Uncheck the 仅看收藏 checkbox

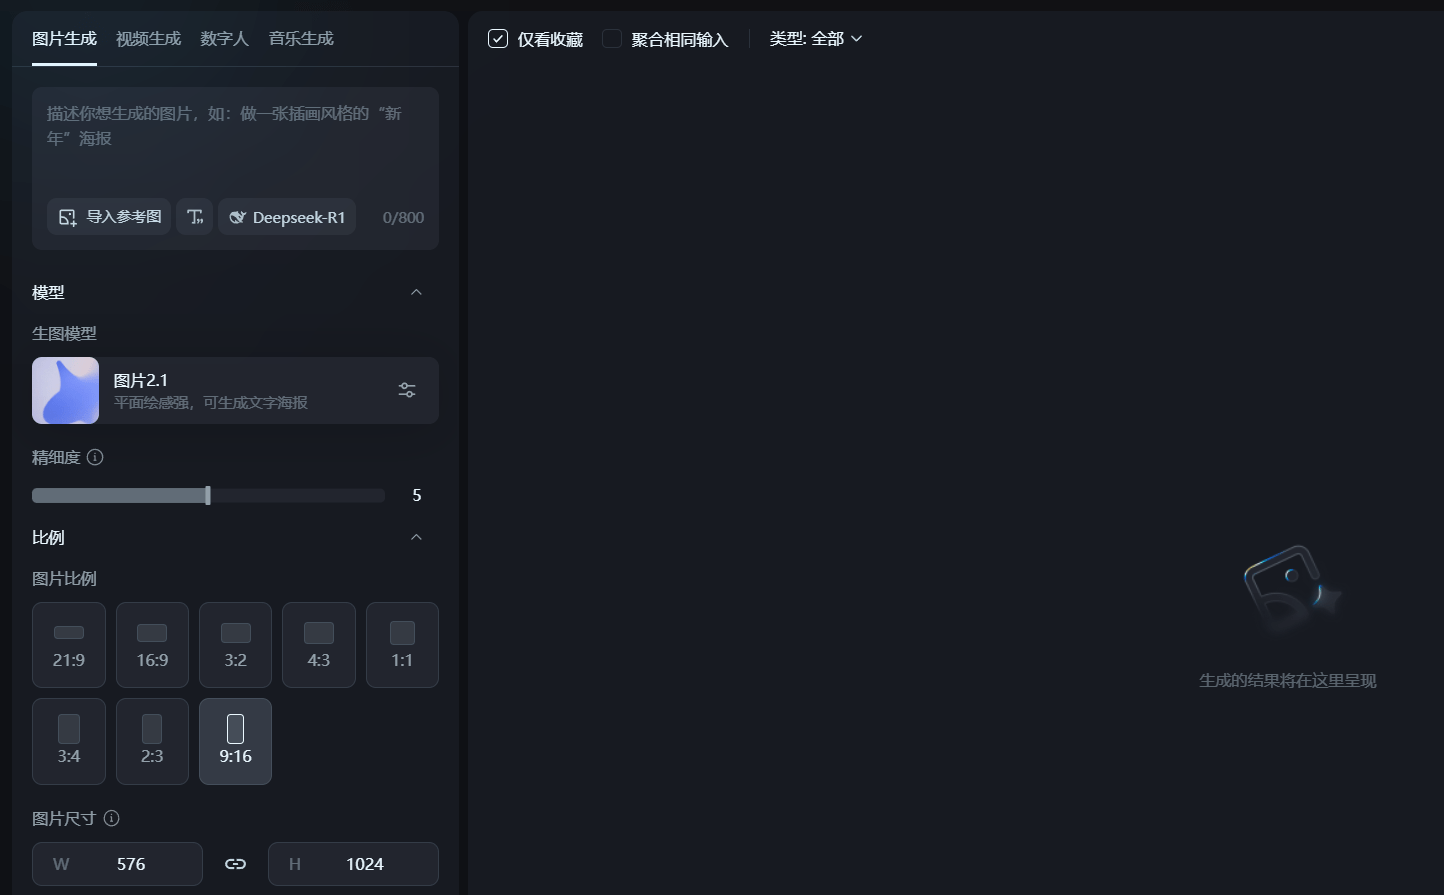[x=498, y=39]
